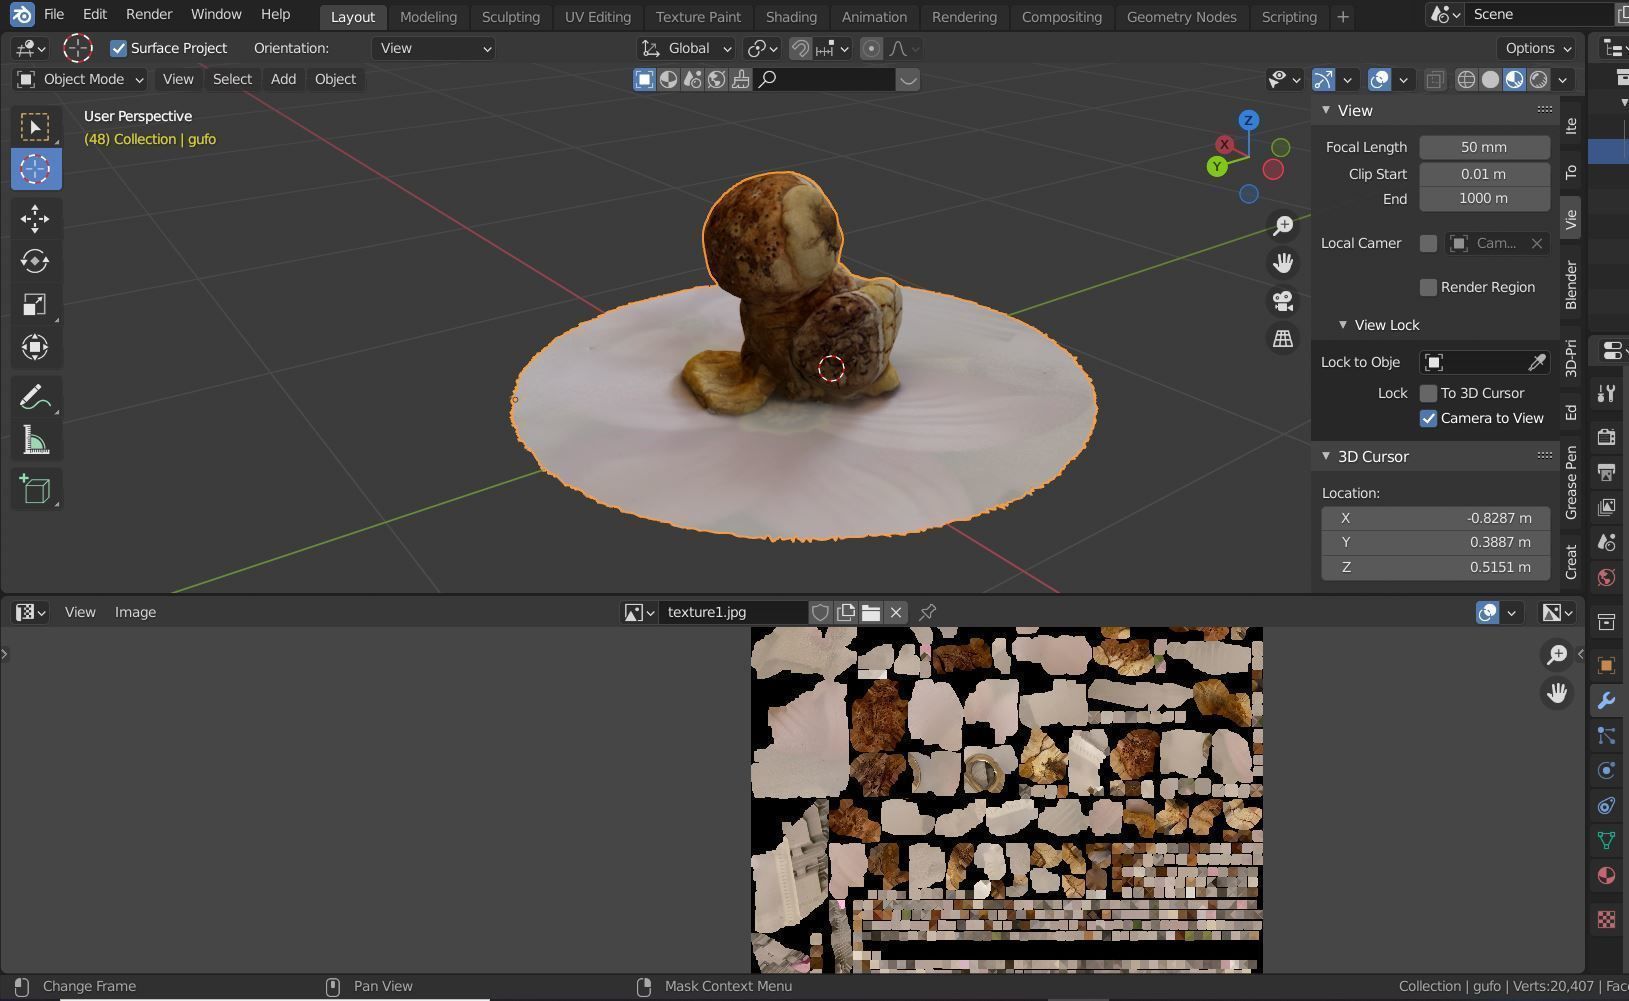
Task: Switch to wireframe viewport shading
Action: point(1466,80)
